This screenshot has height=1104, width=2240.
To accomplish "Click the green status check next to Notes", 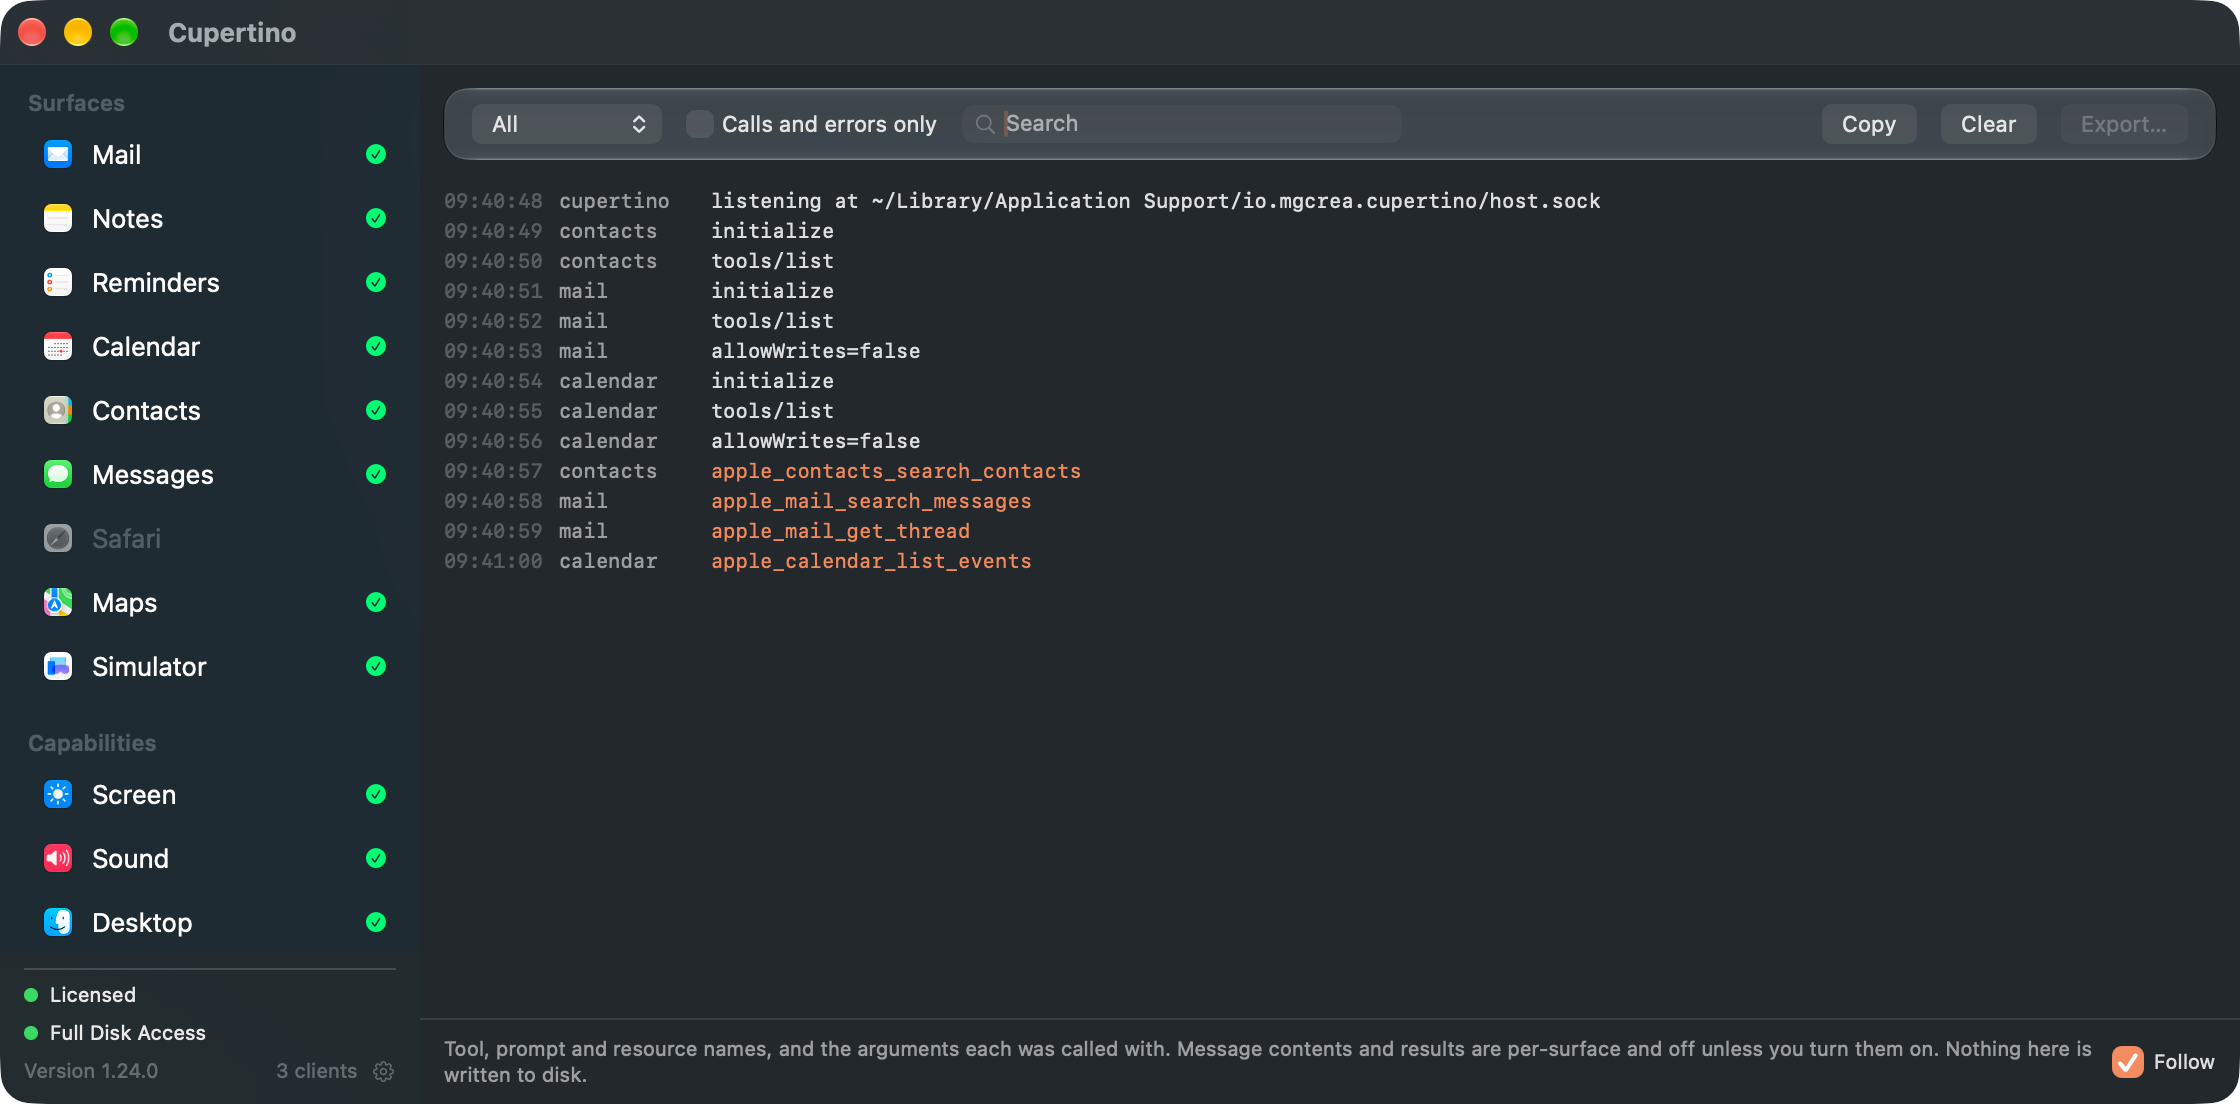I will 376,218.
